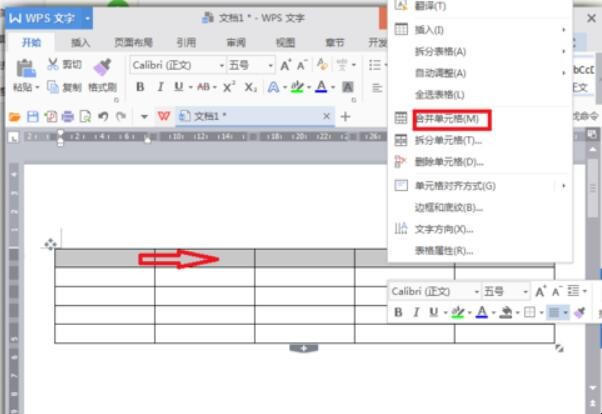Click the add-row plus handle below table
The image size is (602, 414).
pos(303,348)
